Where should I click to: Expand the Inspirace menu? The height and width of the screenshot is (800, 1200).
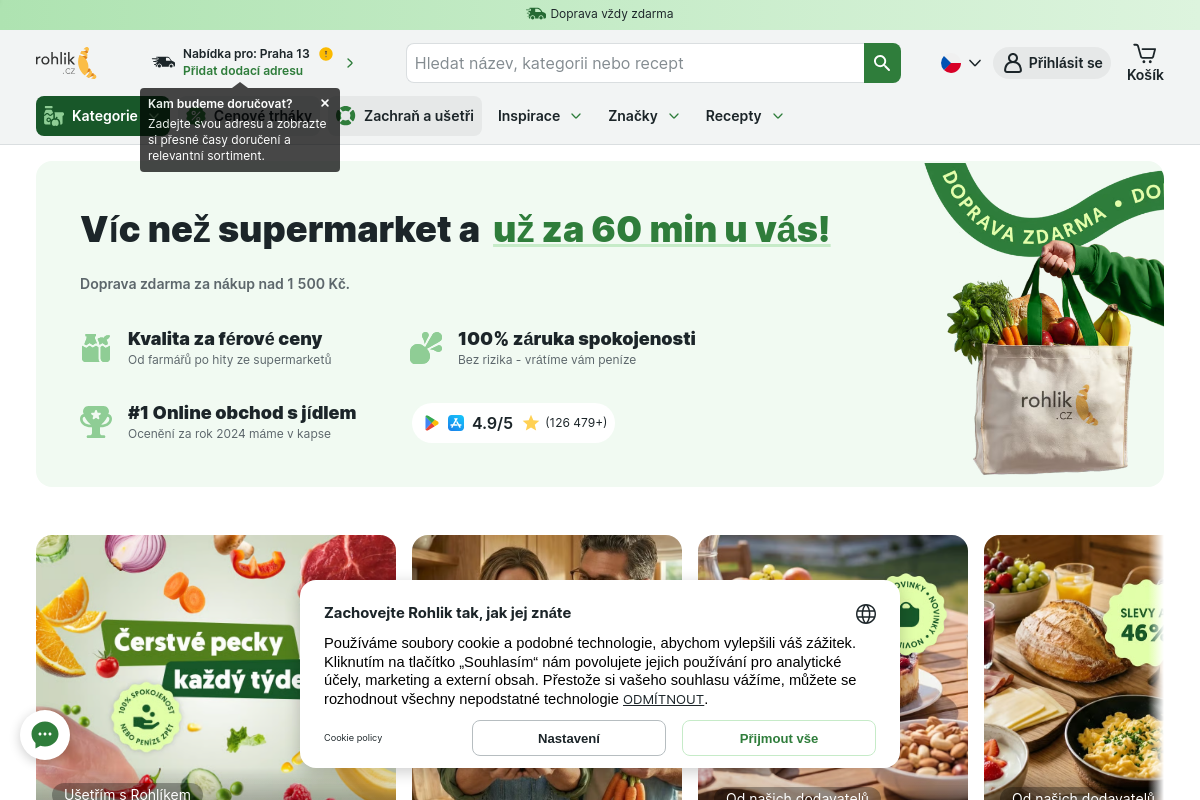pyautogui.click(x=540, y=116)
